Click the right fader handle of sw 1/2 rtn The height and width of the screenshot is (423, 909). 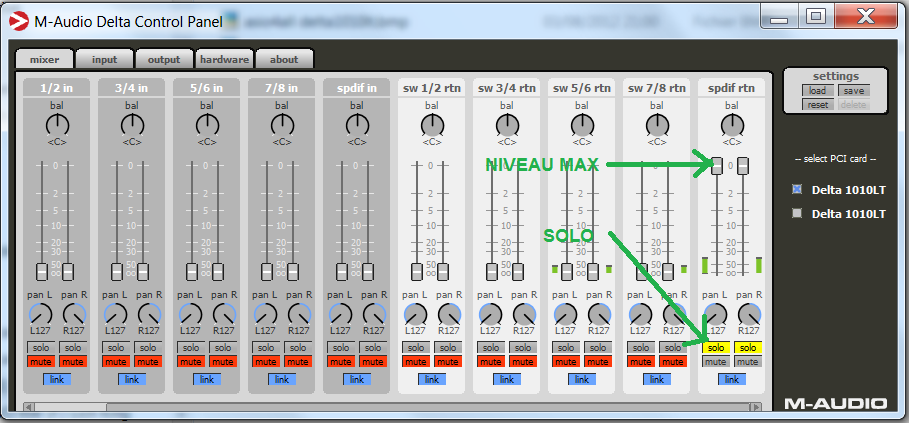443,272
